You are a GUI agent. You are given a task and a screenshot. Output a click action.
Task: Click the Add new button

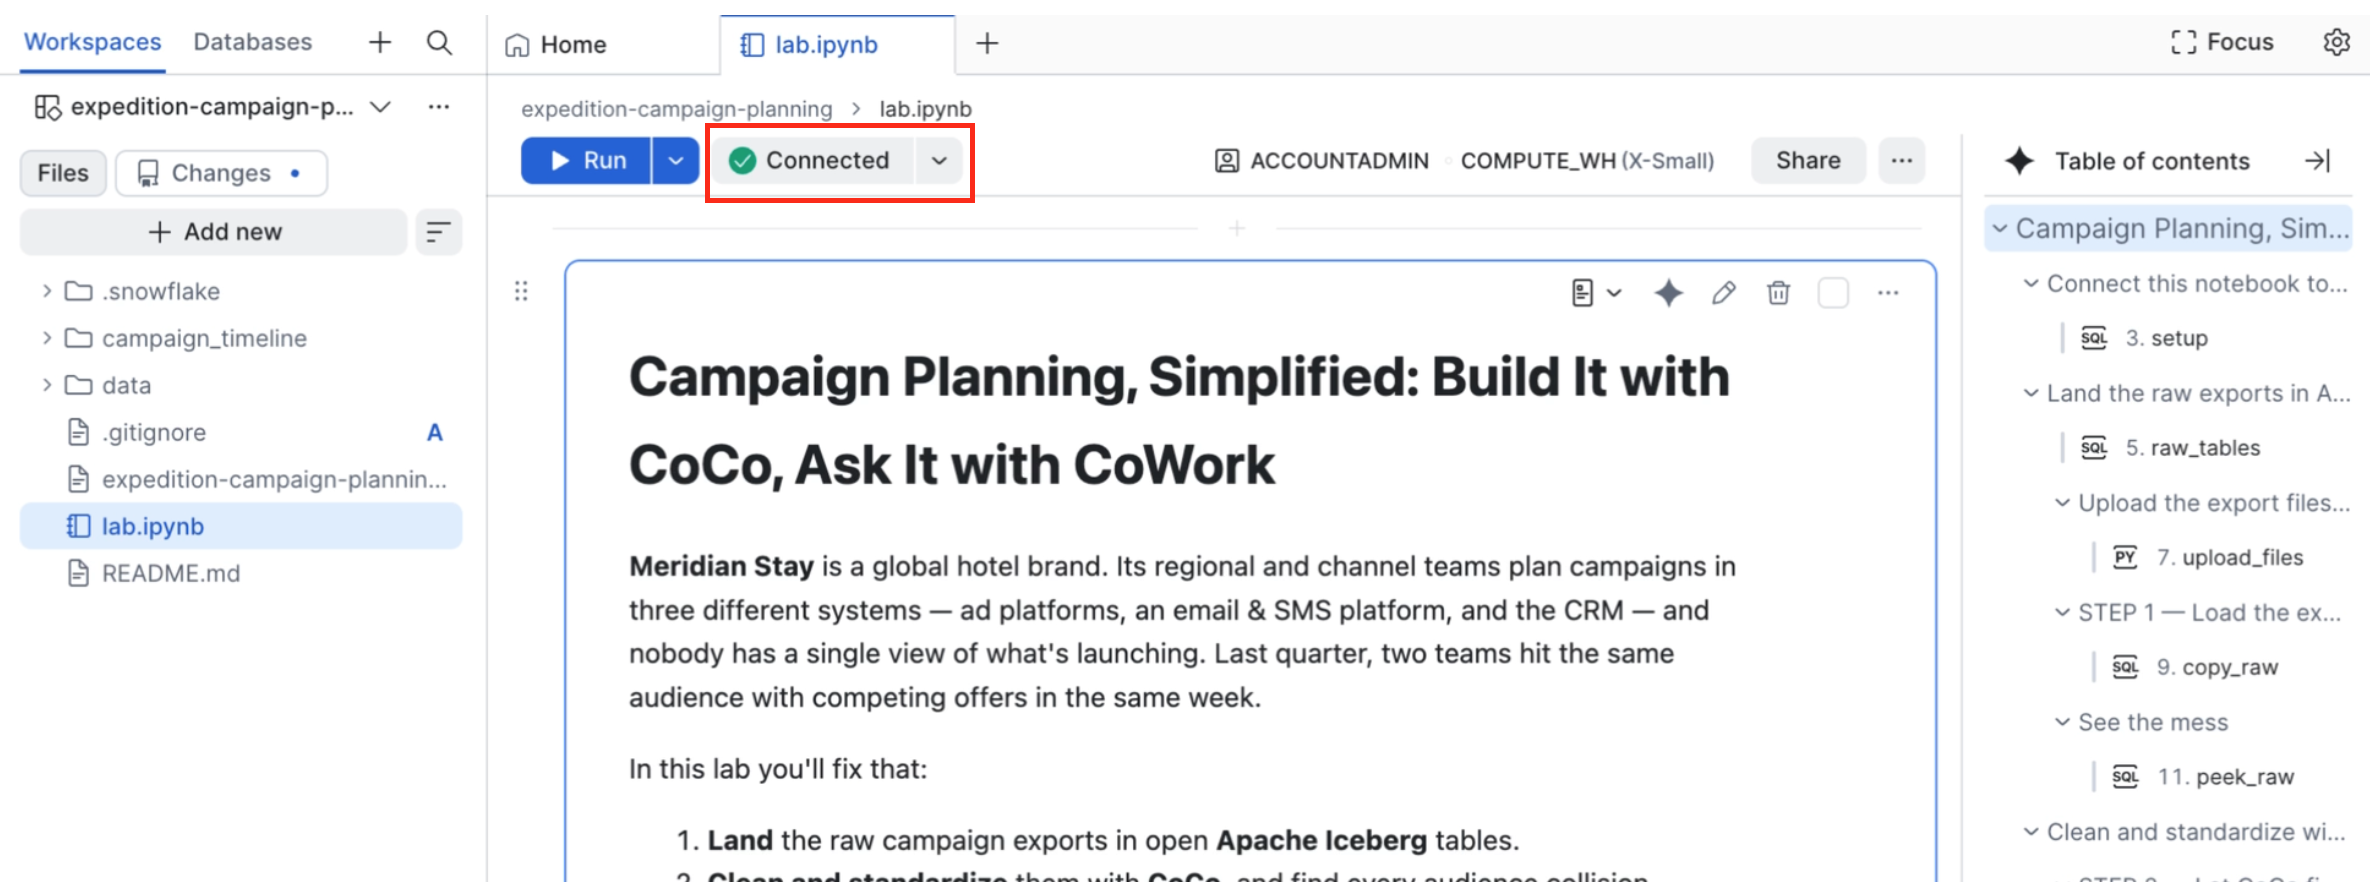click(x=214, y=232)
